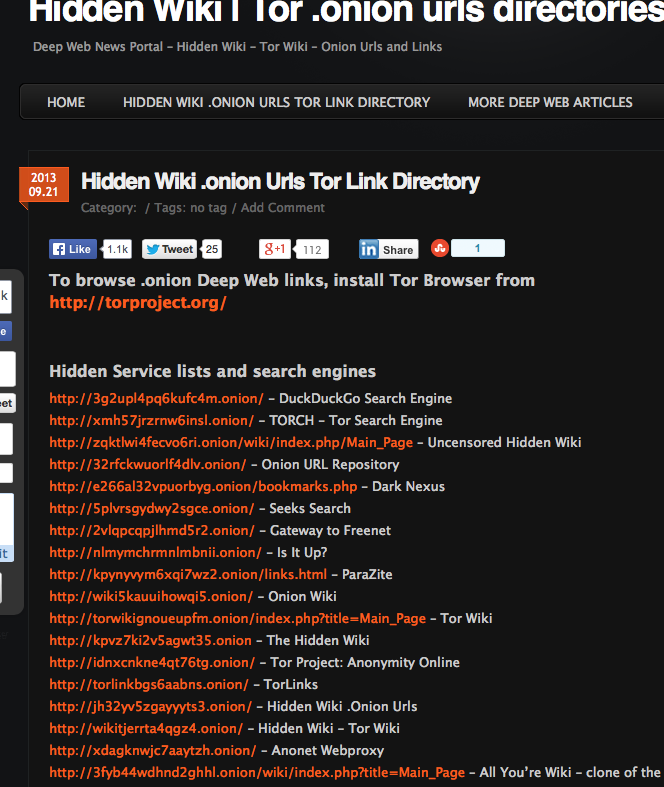Click heading Hidden Service lists and search engines
The height and width of the screenshot is (787, 664).
pyautogui.click(x=212, y=371)
